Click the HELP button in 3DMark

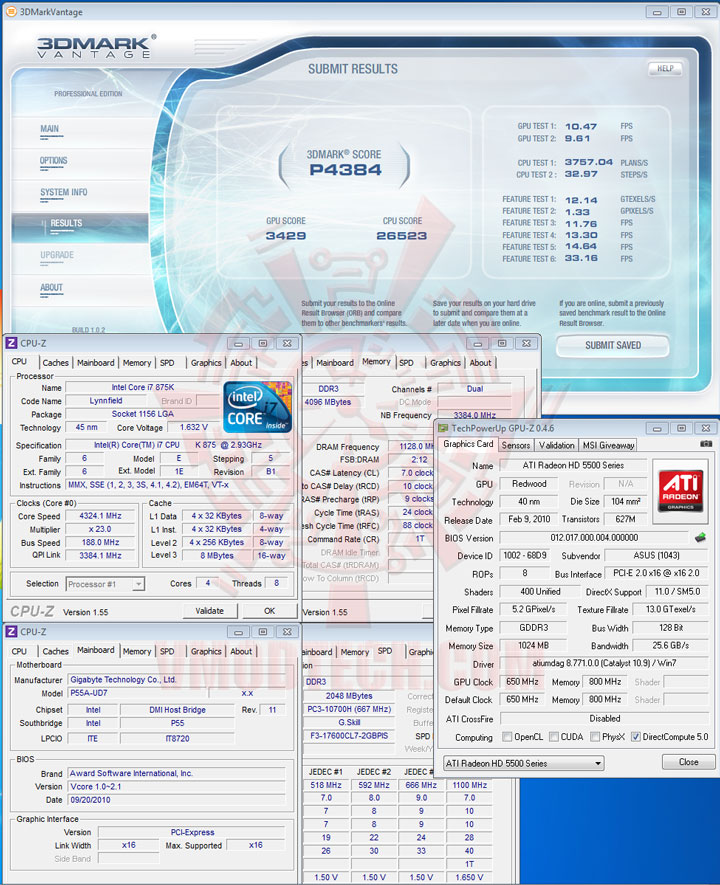pos(665,68)
